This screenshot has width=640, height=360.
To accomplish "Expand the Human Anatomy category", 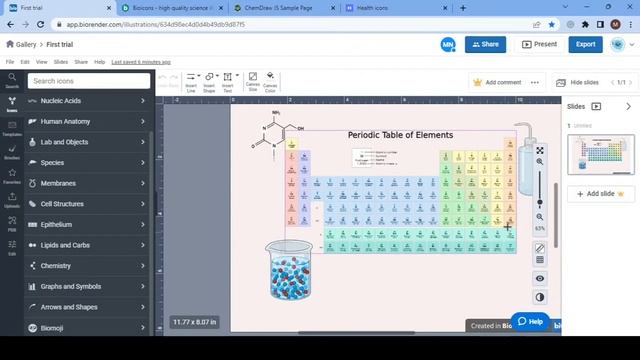I will 87,121.
